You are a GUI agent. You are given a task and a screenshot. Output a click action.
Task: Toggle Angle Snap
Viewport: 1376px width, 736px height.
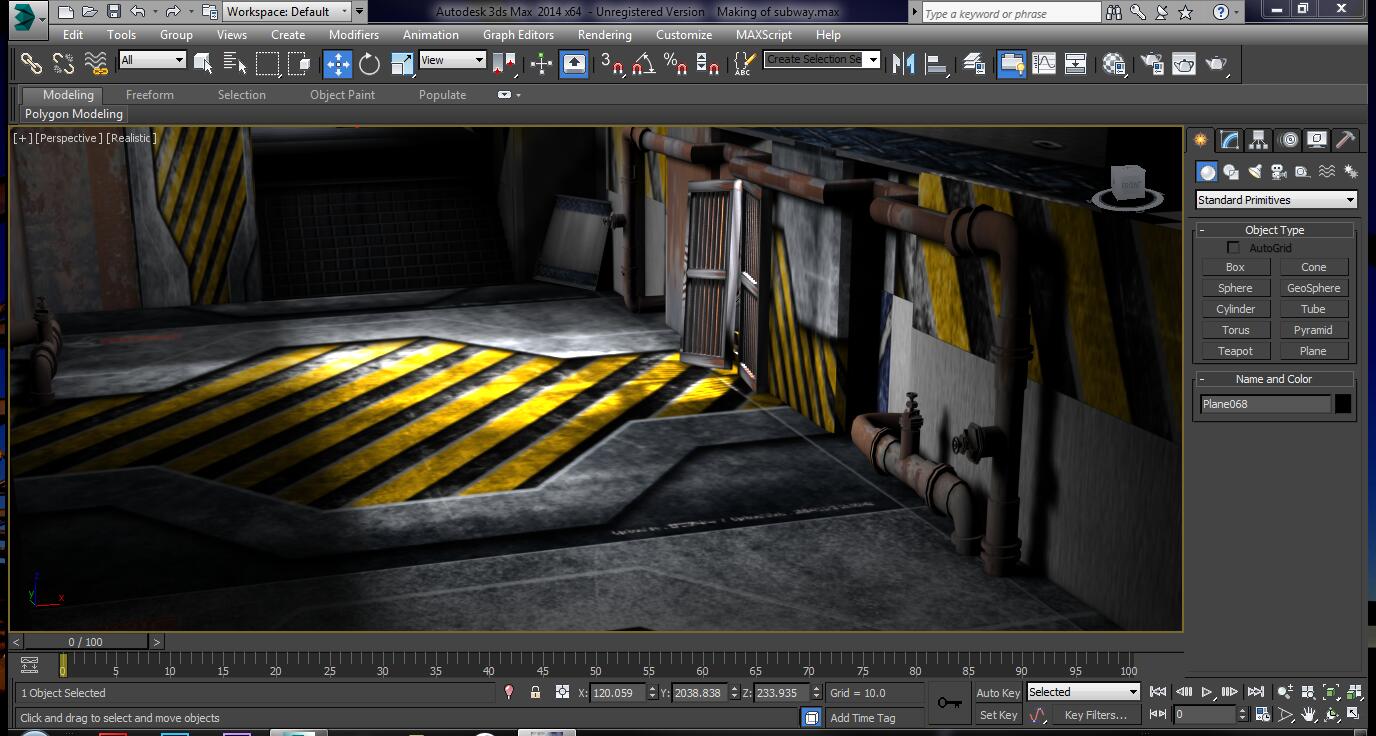pos(644,64)
